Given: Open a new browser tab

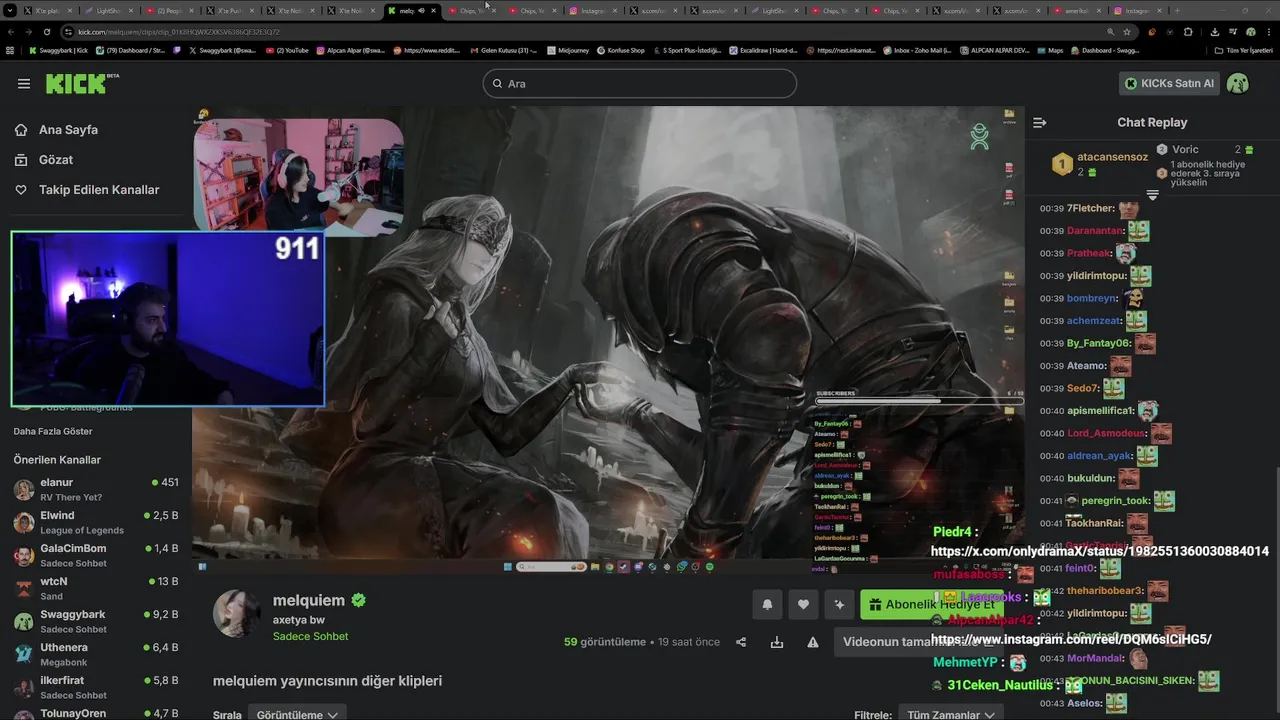Looking at the screenshot, I should point(1177,11).
